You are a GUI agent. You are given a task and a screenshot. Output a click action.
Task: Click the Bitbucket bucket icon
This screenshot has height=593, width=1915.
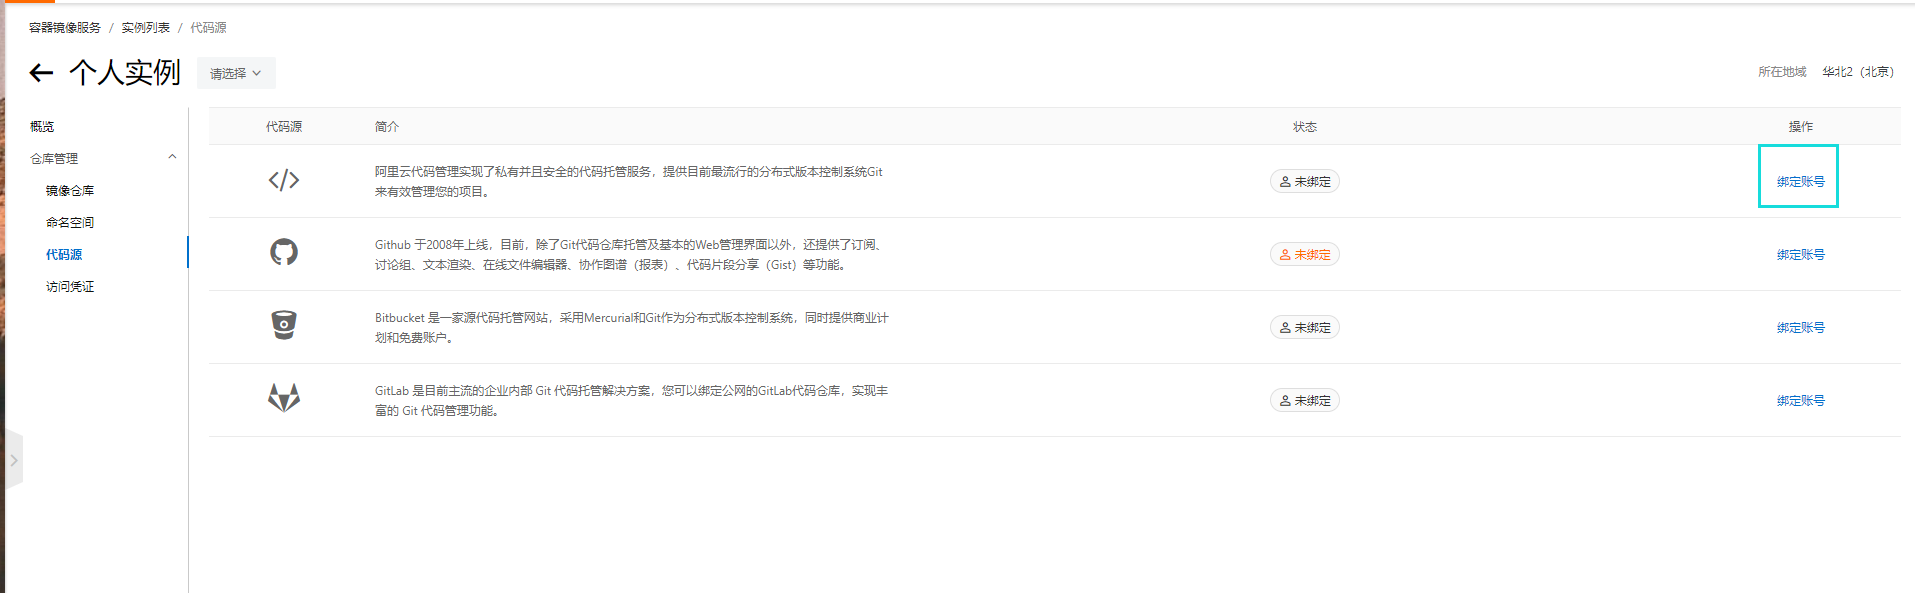(284, 325)
